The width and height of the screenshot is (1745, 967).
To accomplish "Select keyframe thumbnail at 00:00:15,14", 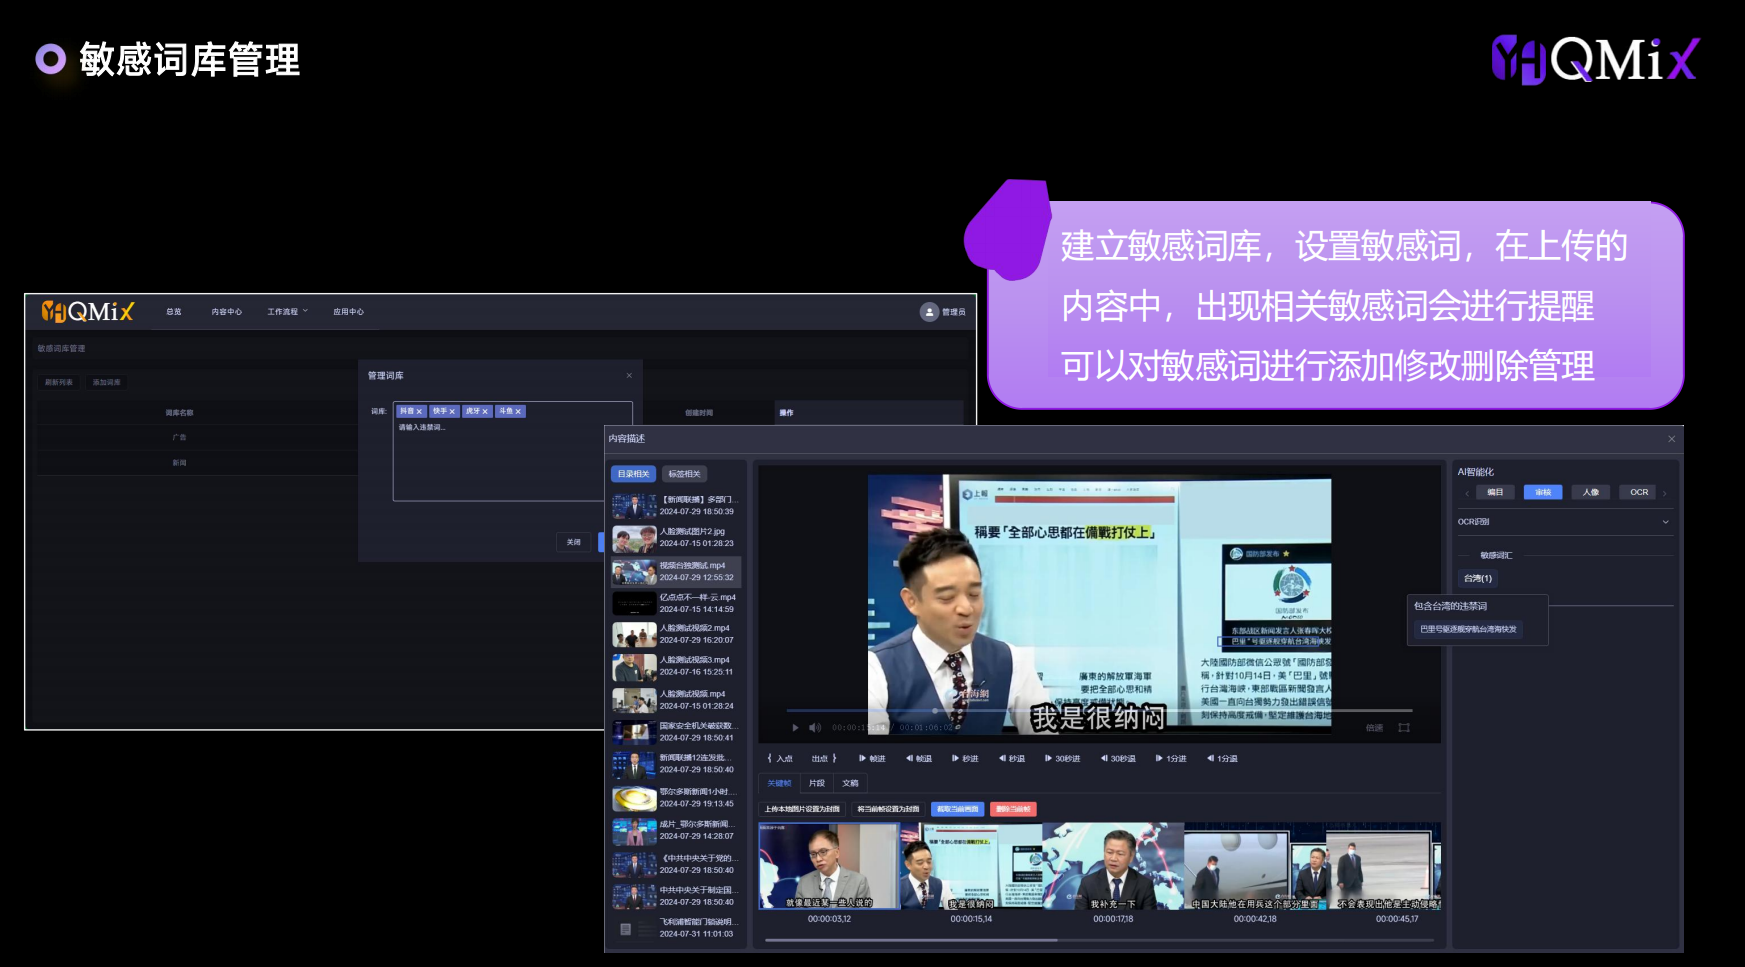I will (971, 866).
